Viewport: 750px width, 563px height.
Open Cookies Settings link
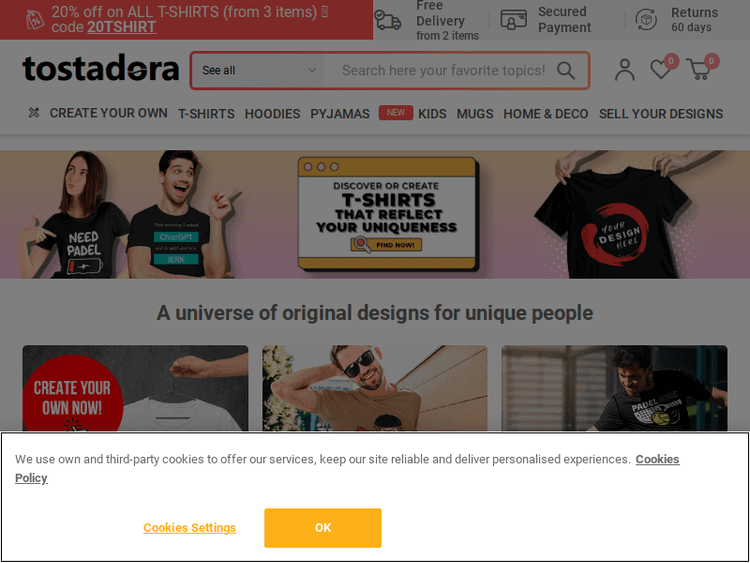pyautogui.click(x=189, y=528)
